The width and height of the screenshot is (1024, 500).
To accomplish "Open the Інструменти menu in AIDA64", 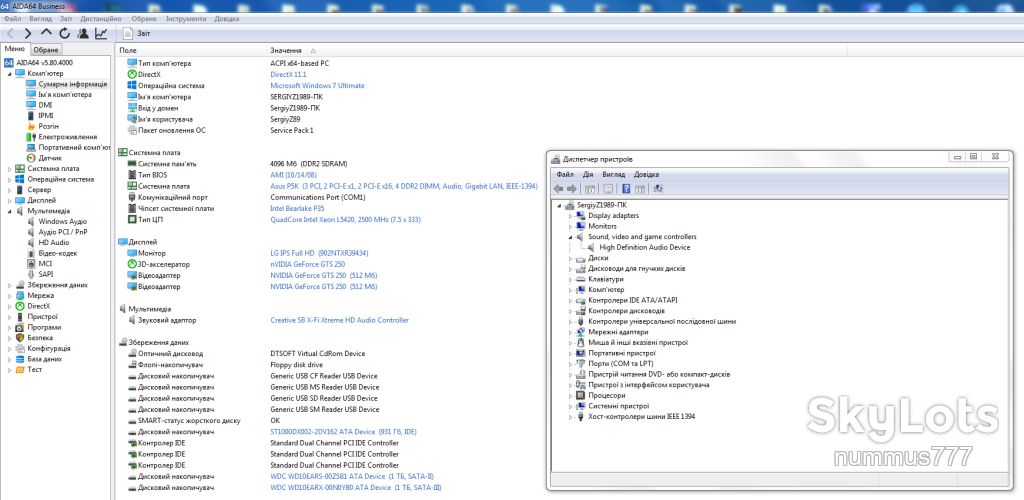I will click(186, 19).
